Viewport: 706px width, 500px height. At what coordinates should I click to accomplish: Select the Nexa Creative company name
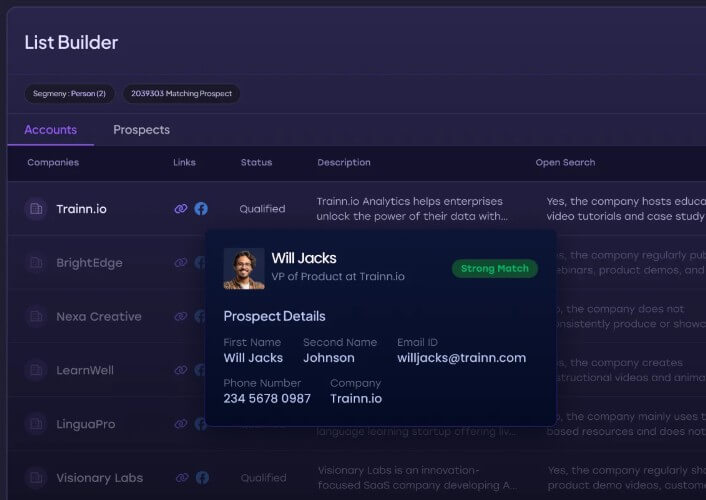coord(99,317)
